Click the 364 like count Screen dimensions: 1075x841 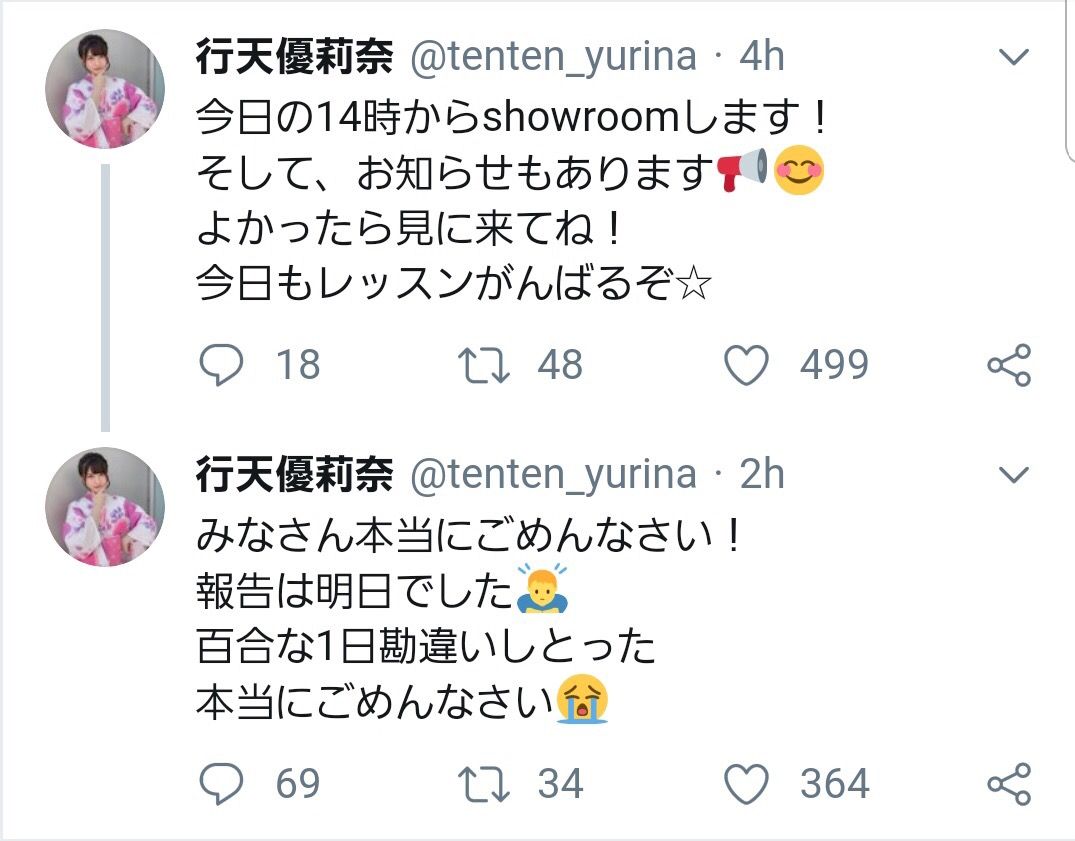click(x=835, y=784)
